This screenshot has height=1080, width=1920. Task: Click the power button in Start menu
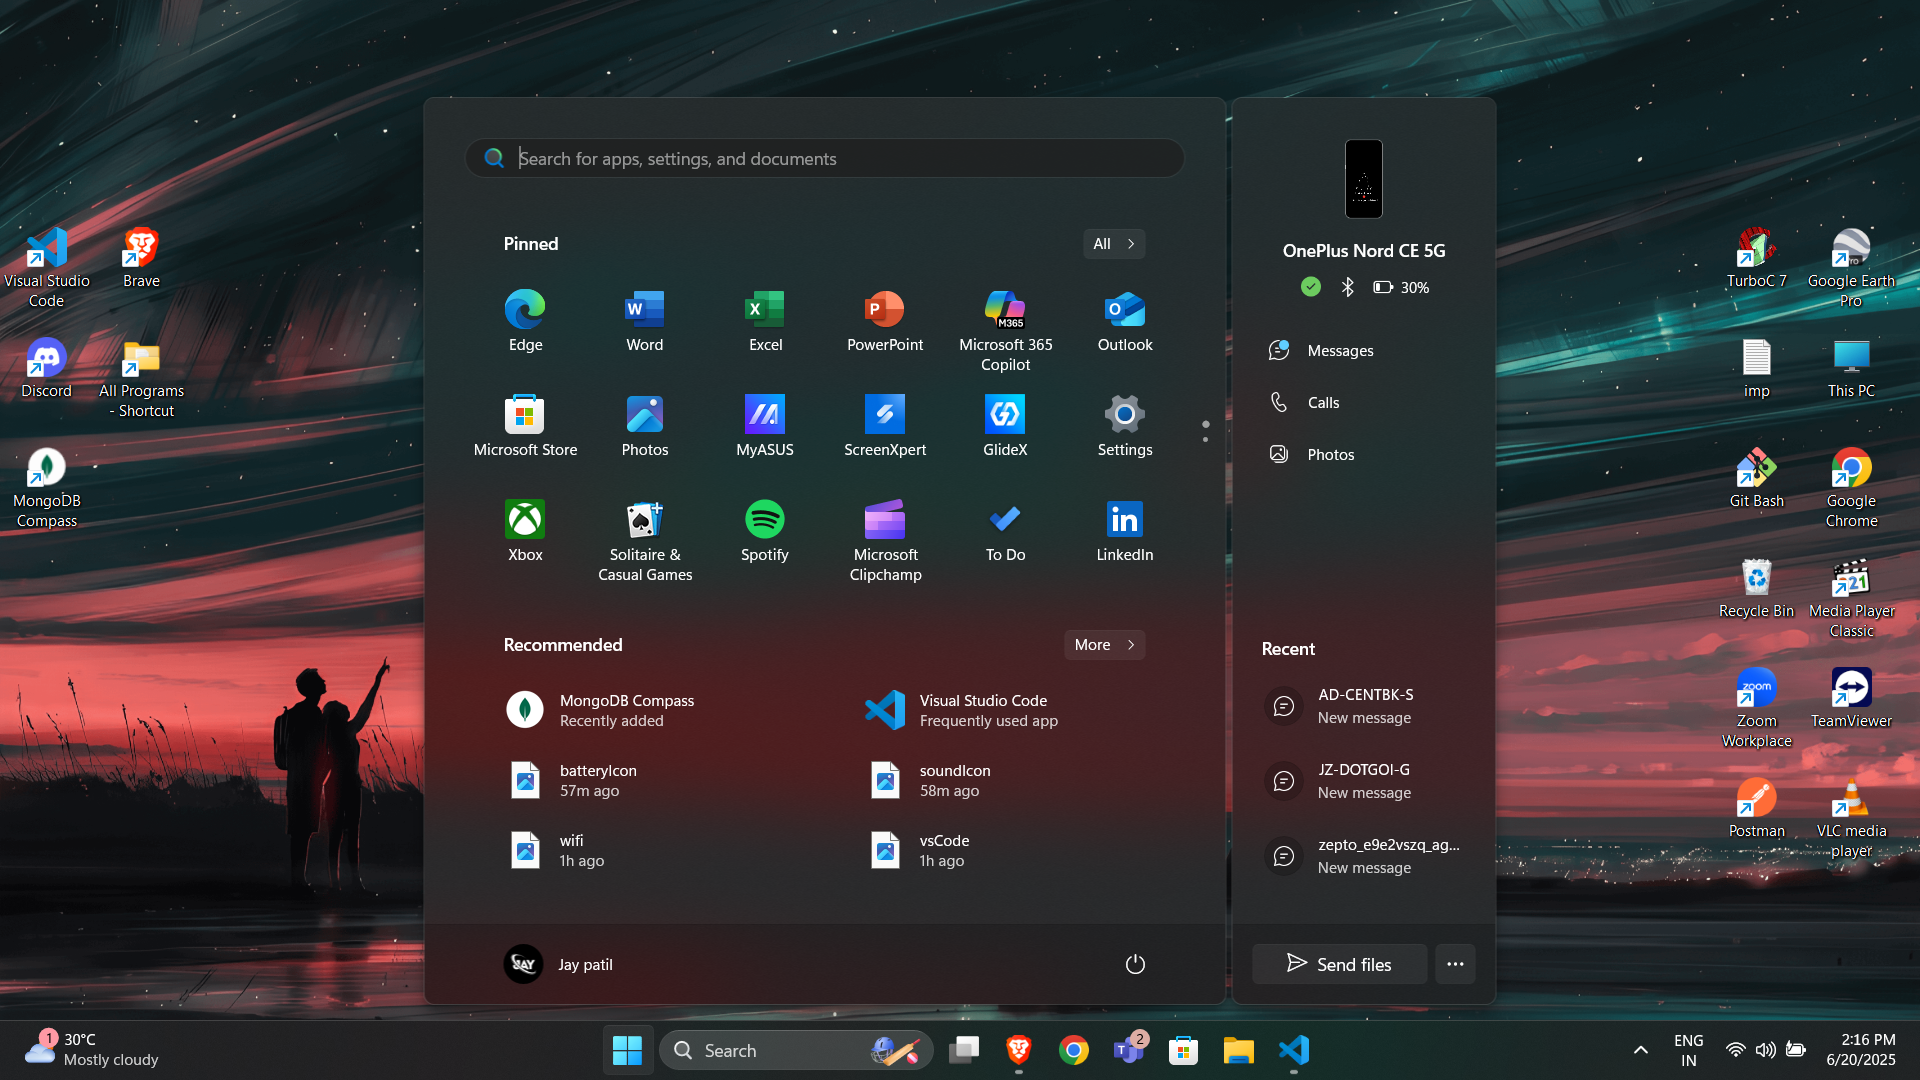1135,964
